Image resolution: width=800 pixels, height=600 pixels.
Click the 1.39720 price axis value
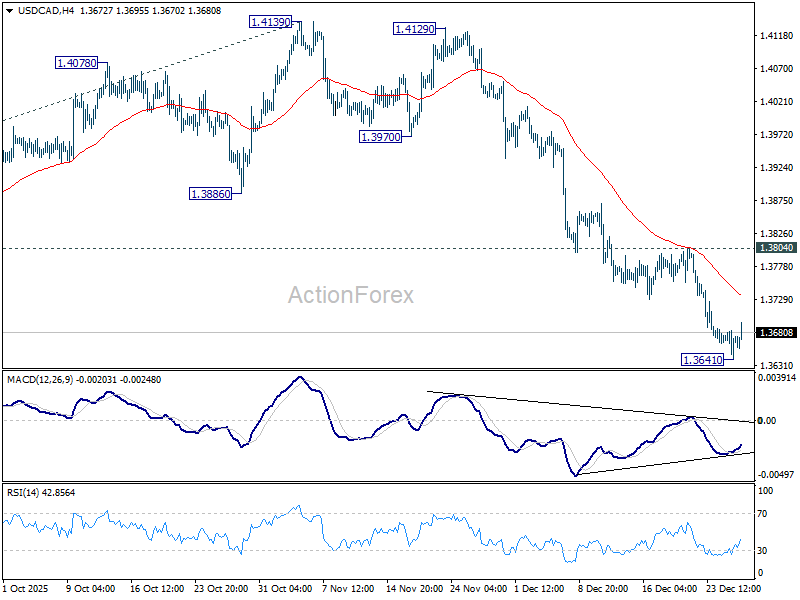point(777,135)
